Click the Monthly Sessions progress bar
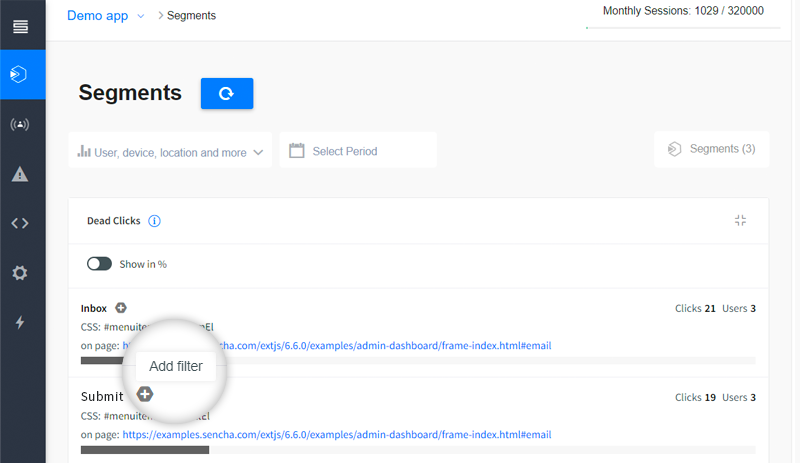 [683, 28]
